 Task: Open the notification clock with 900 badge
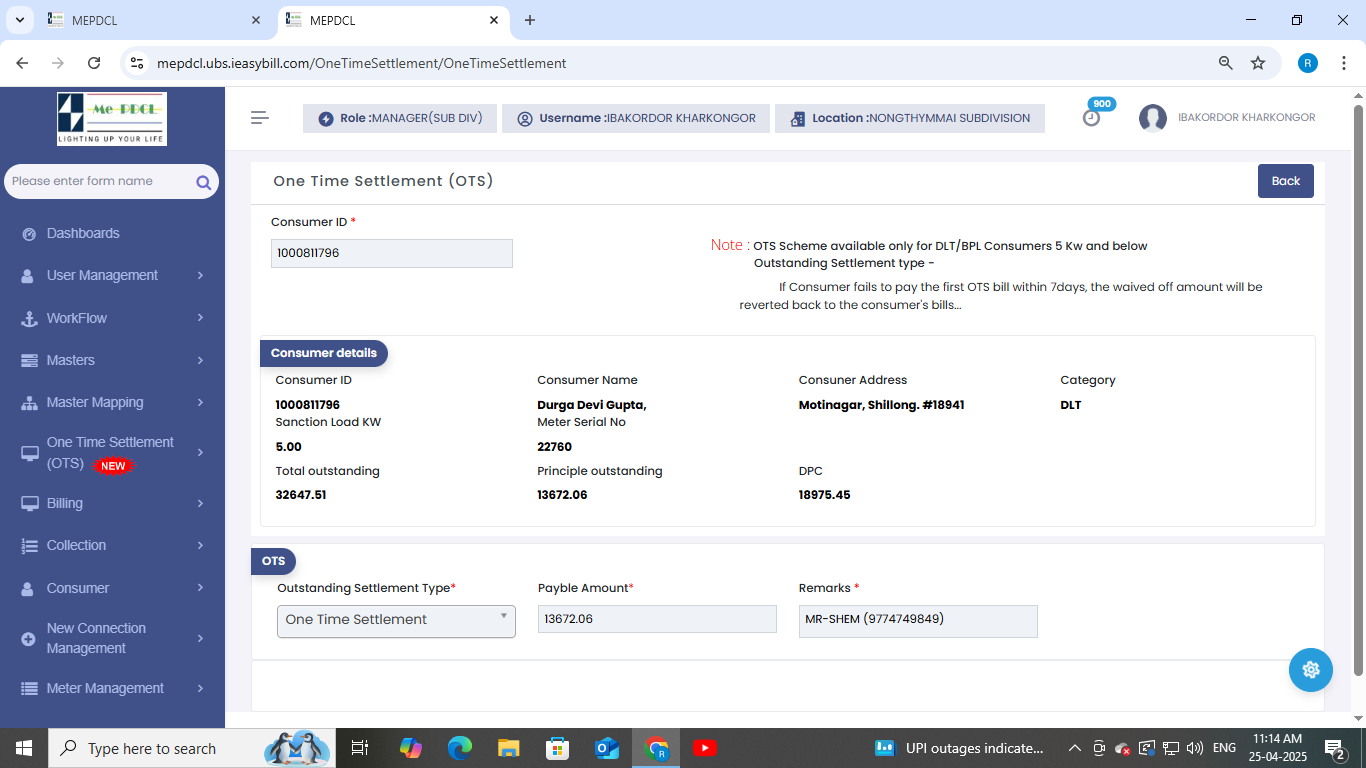coord(1092,117)
